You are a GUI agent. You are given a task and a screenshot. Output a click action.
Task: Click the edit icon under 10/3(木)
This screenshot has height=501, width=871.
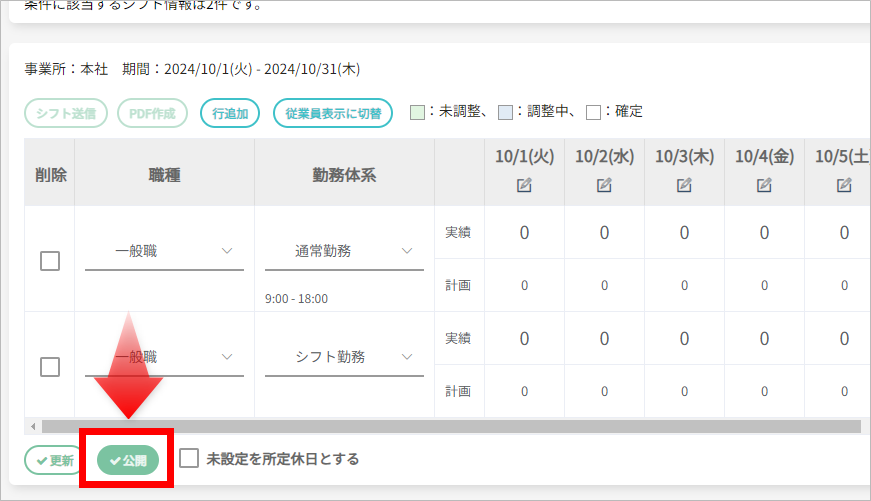pos(684,185)
